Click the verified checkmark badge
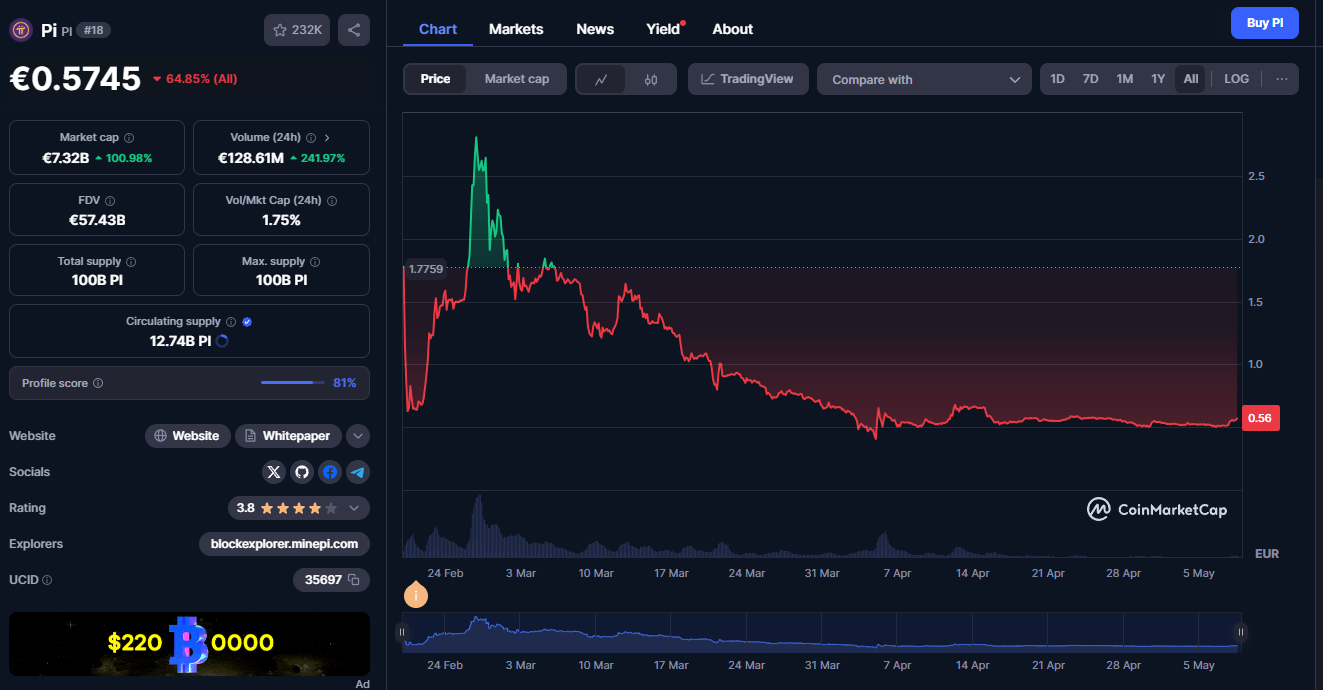Image resolution: width=1323 pixels, height=690 pixels. click(x=247, y=322)
